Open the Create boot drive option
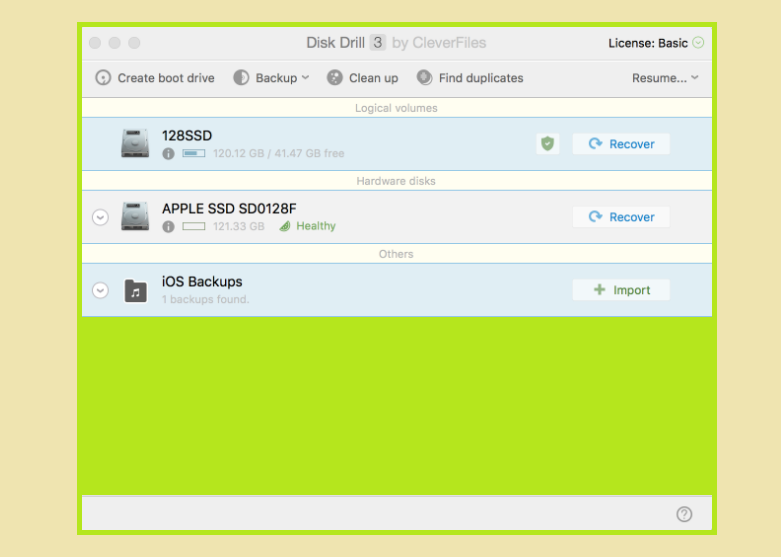The height and width of the screenshot is (557, 781). (155, 78)
